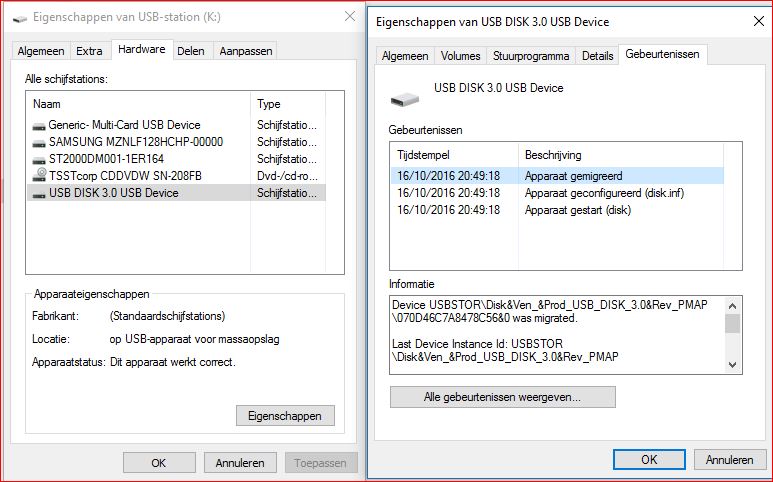Click the USB-station title bar drive icon
The image size is (773, 482).
20,17
